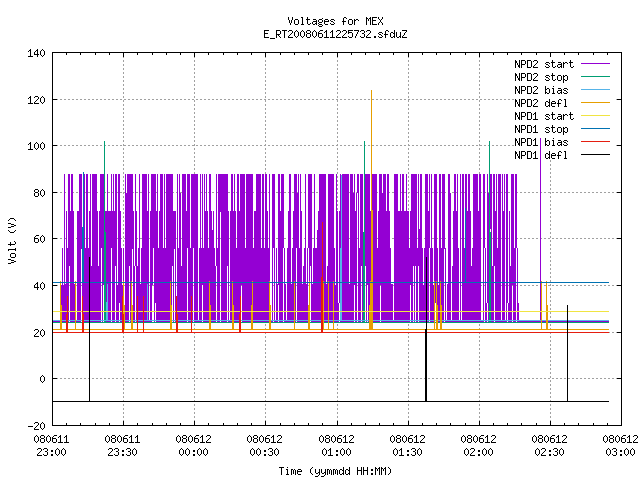This screenshot has width=640, height=480.
Task: Click the x-axis tick "080612 03:00"
Action: [620, 446]
